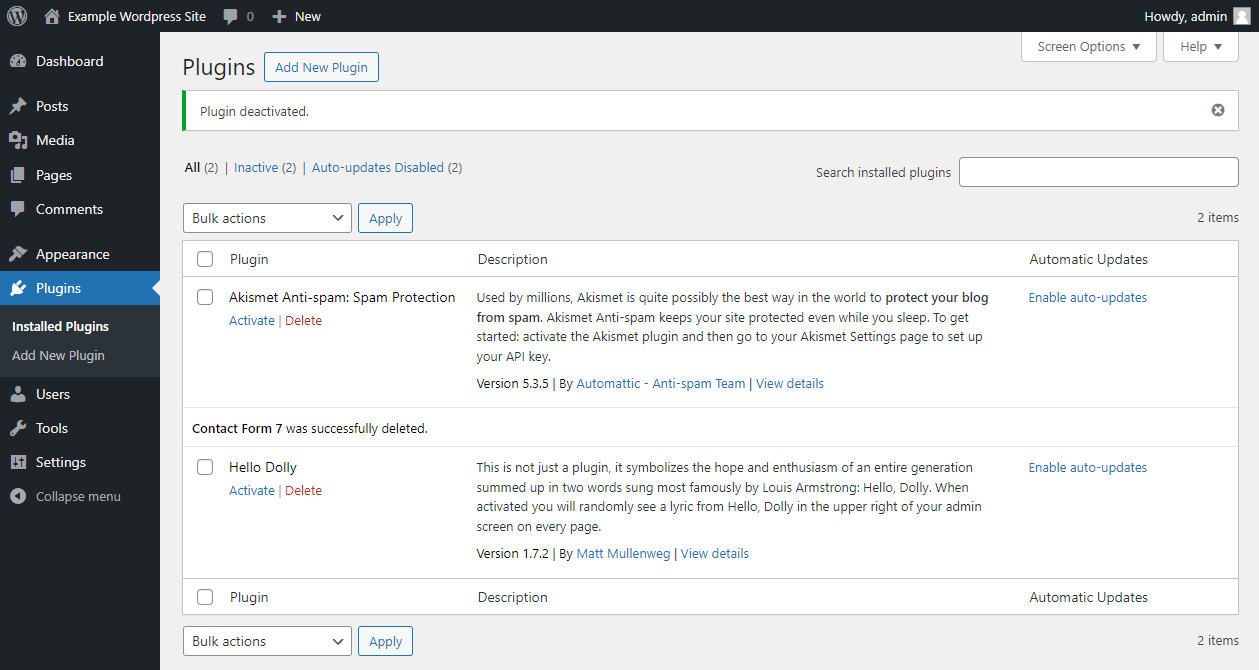Delete the Hello Dolly plugin
Screen dimensions: 1259x670
[x=303, y=490]
